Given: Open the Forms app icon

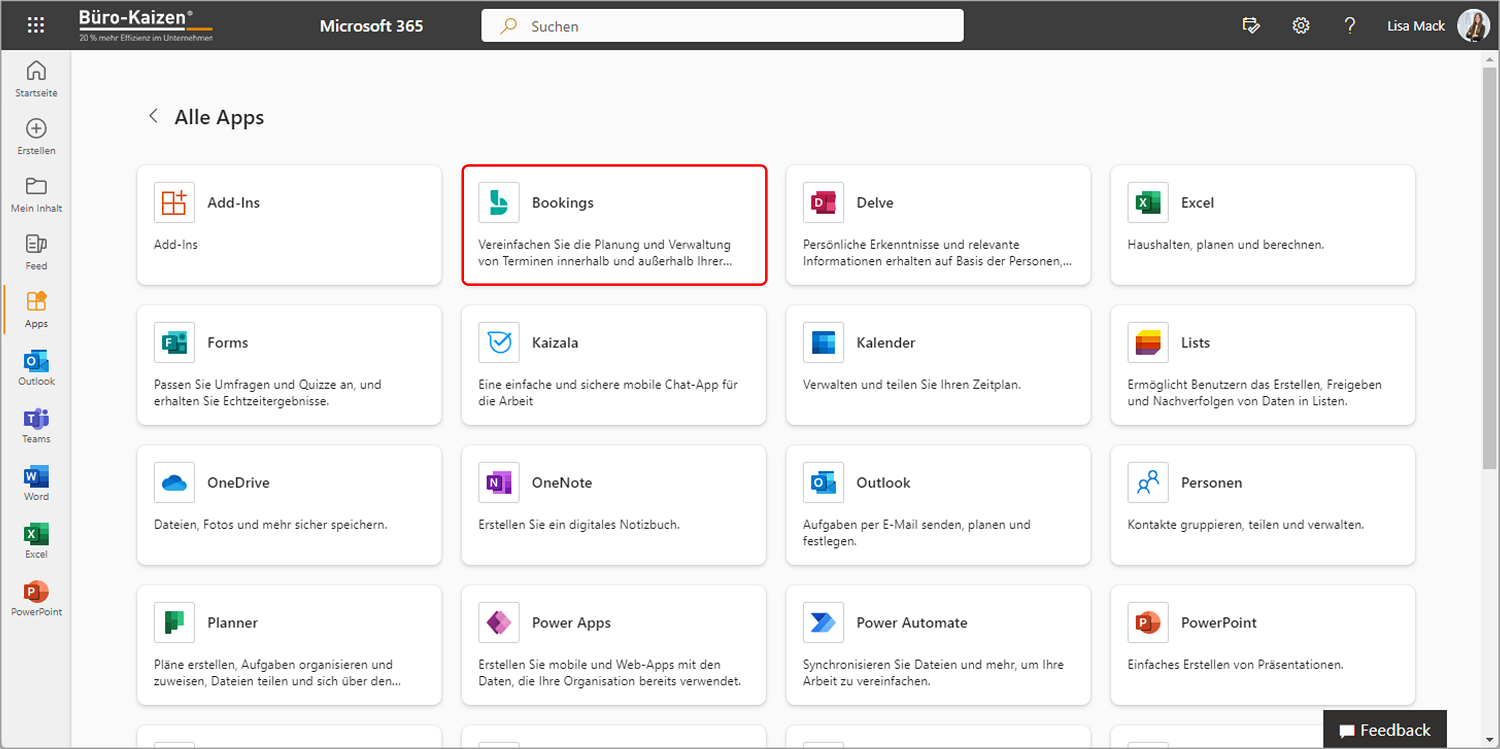Looking at the screenshot, I should click(x=174, y=342).
